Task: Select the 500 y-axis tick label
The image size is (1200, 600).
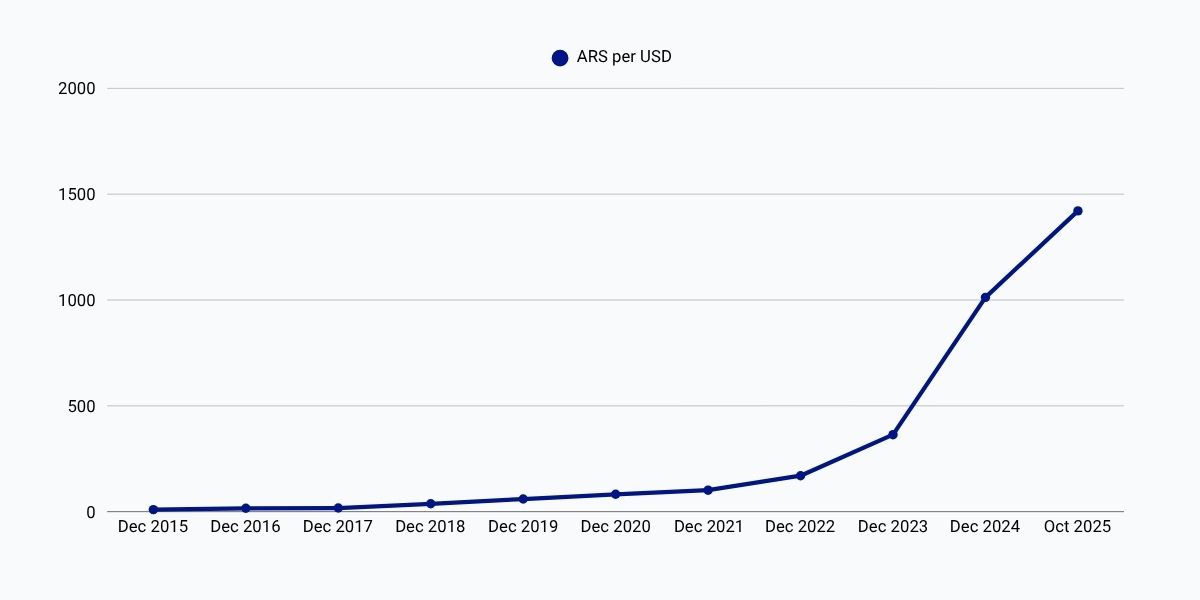Action: pos(81,406)
